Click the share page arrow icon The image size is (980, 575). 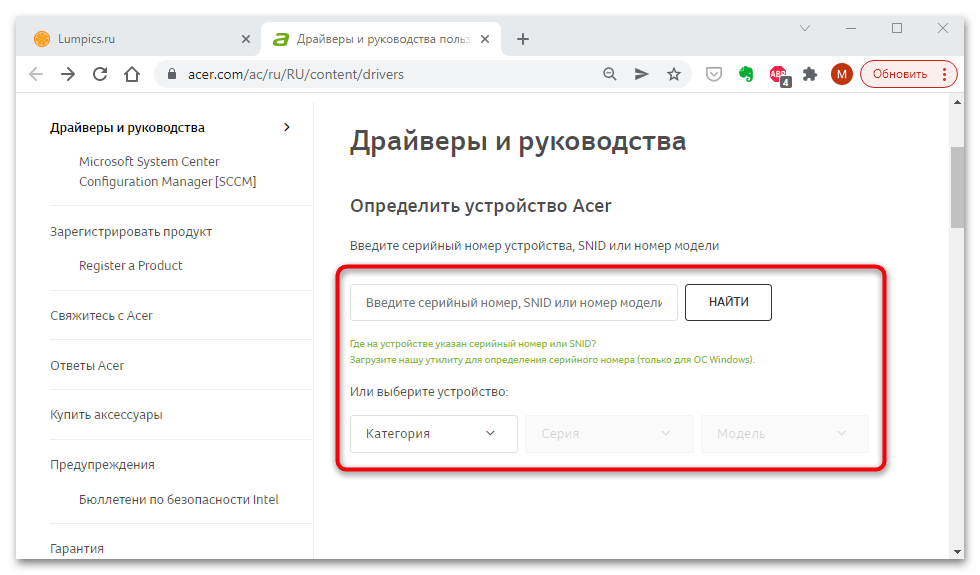coord(642,74)
